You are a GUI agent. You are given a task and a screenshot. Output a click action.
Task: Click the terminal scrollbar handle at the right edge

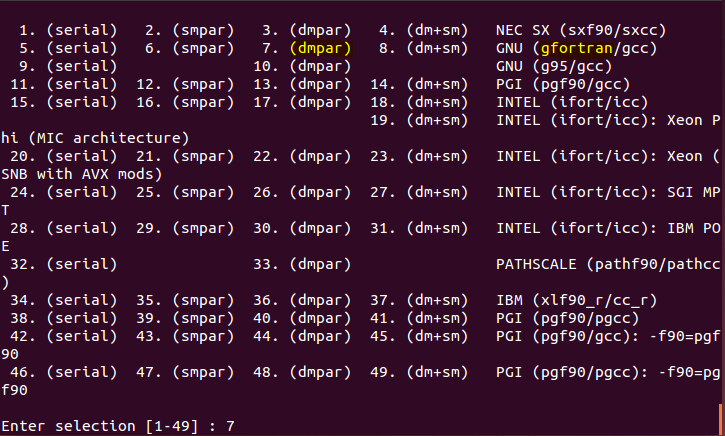(x=720, y=419)
